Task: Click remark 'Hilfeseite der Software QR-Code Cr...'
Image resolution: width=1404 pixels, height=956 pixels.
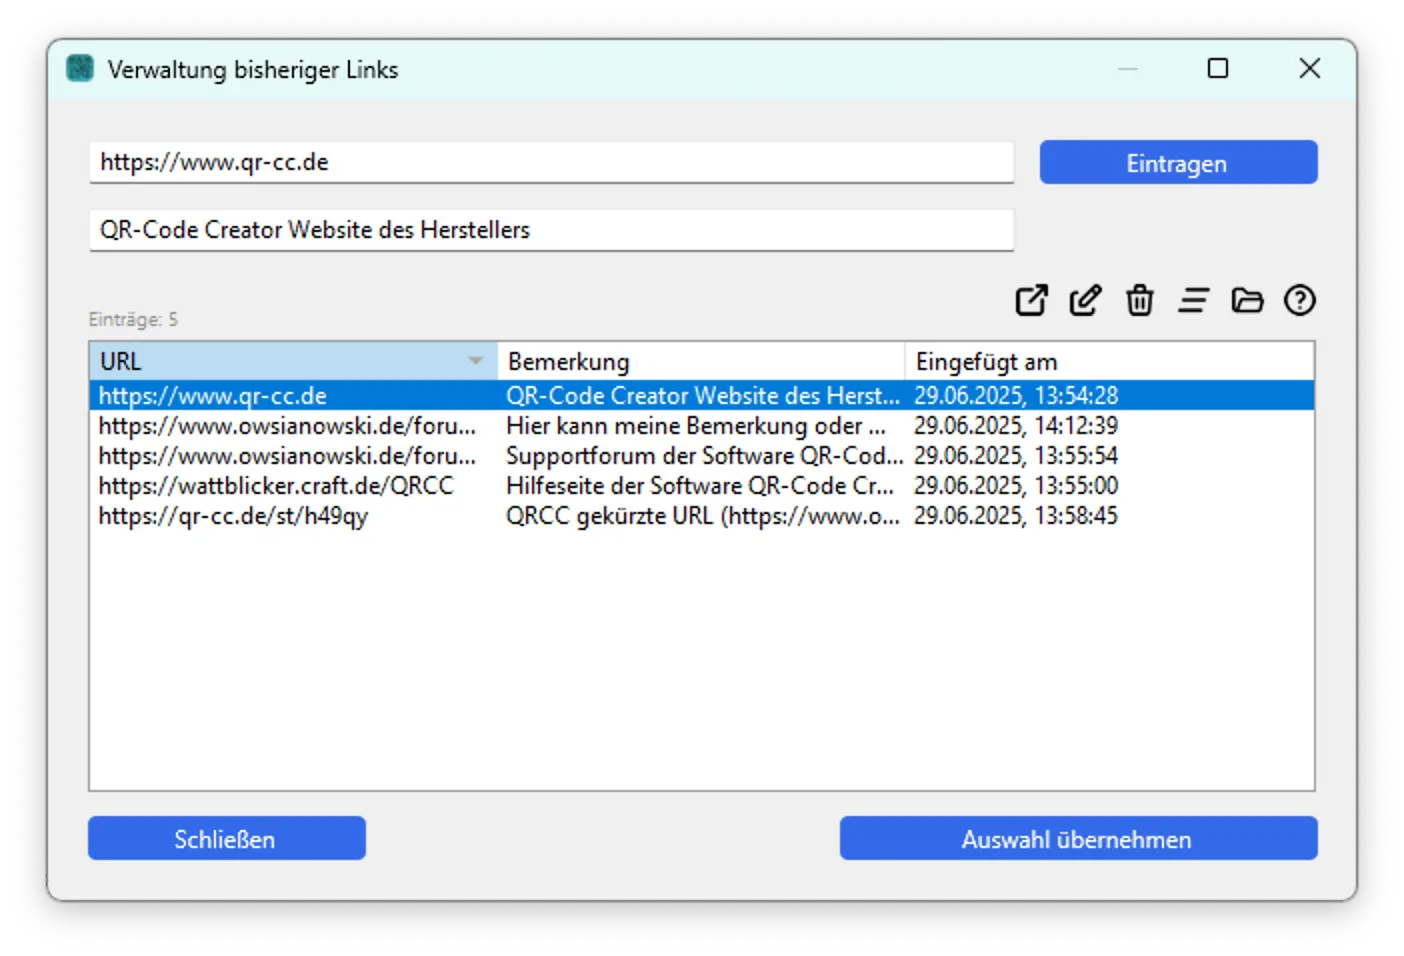Action: 700,486
